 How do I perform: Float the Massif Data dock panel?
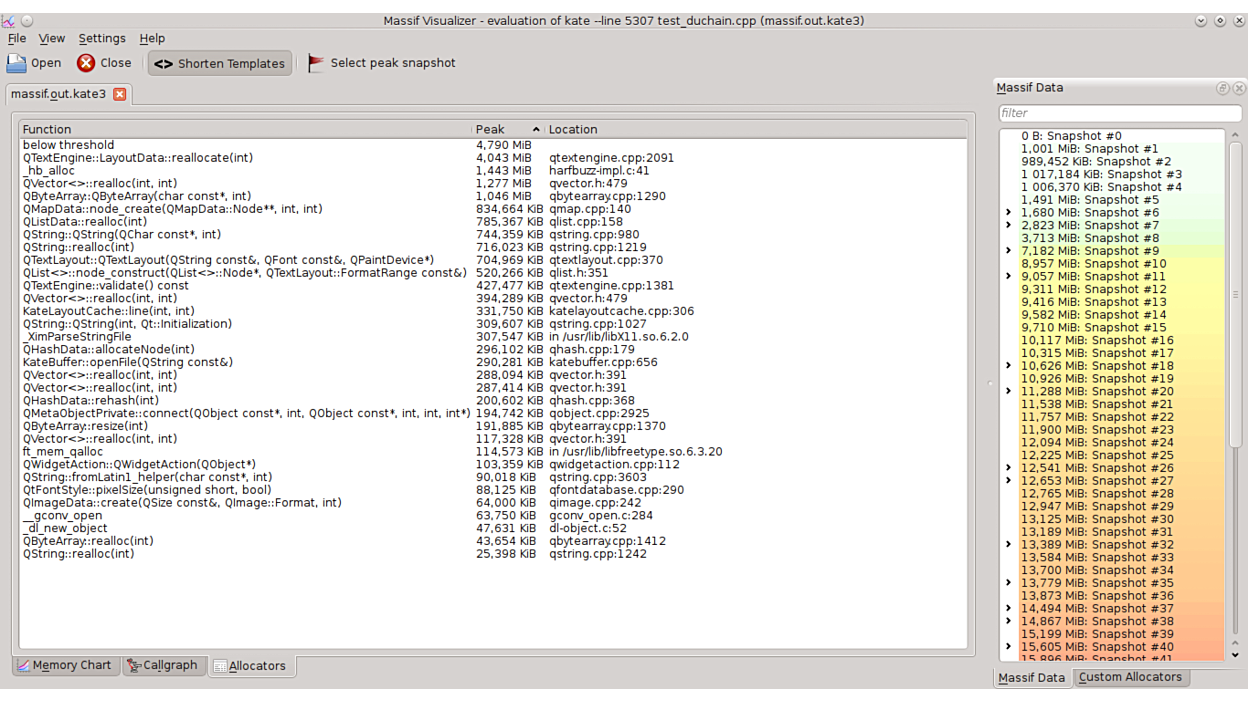pos(1222,88)
